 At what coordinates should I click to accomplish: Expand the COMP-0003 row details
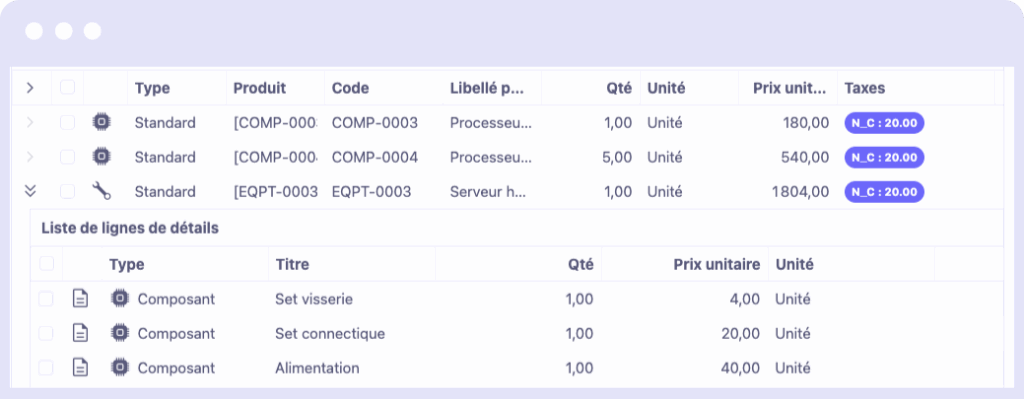tap(29, 122)
